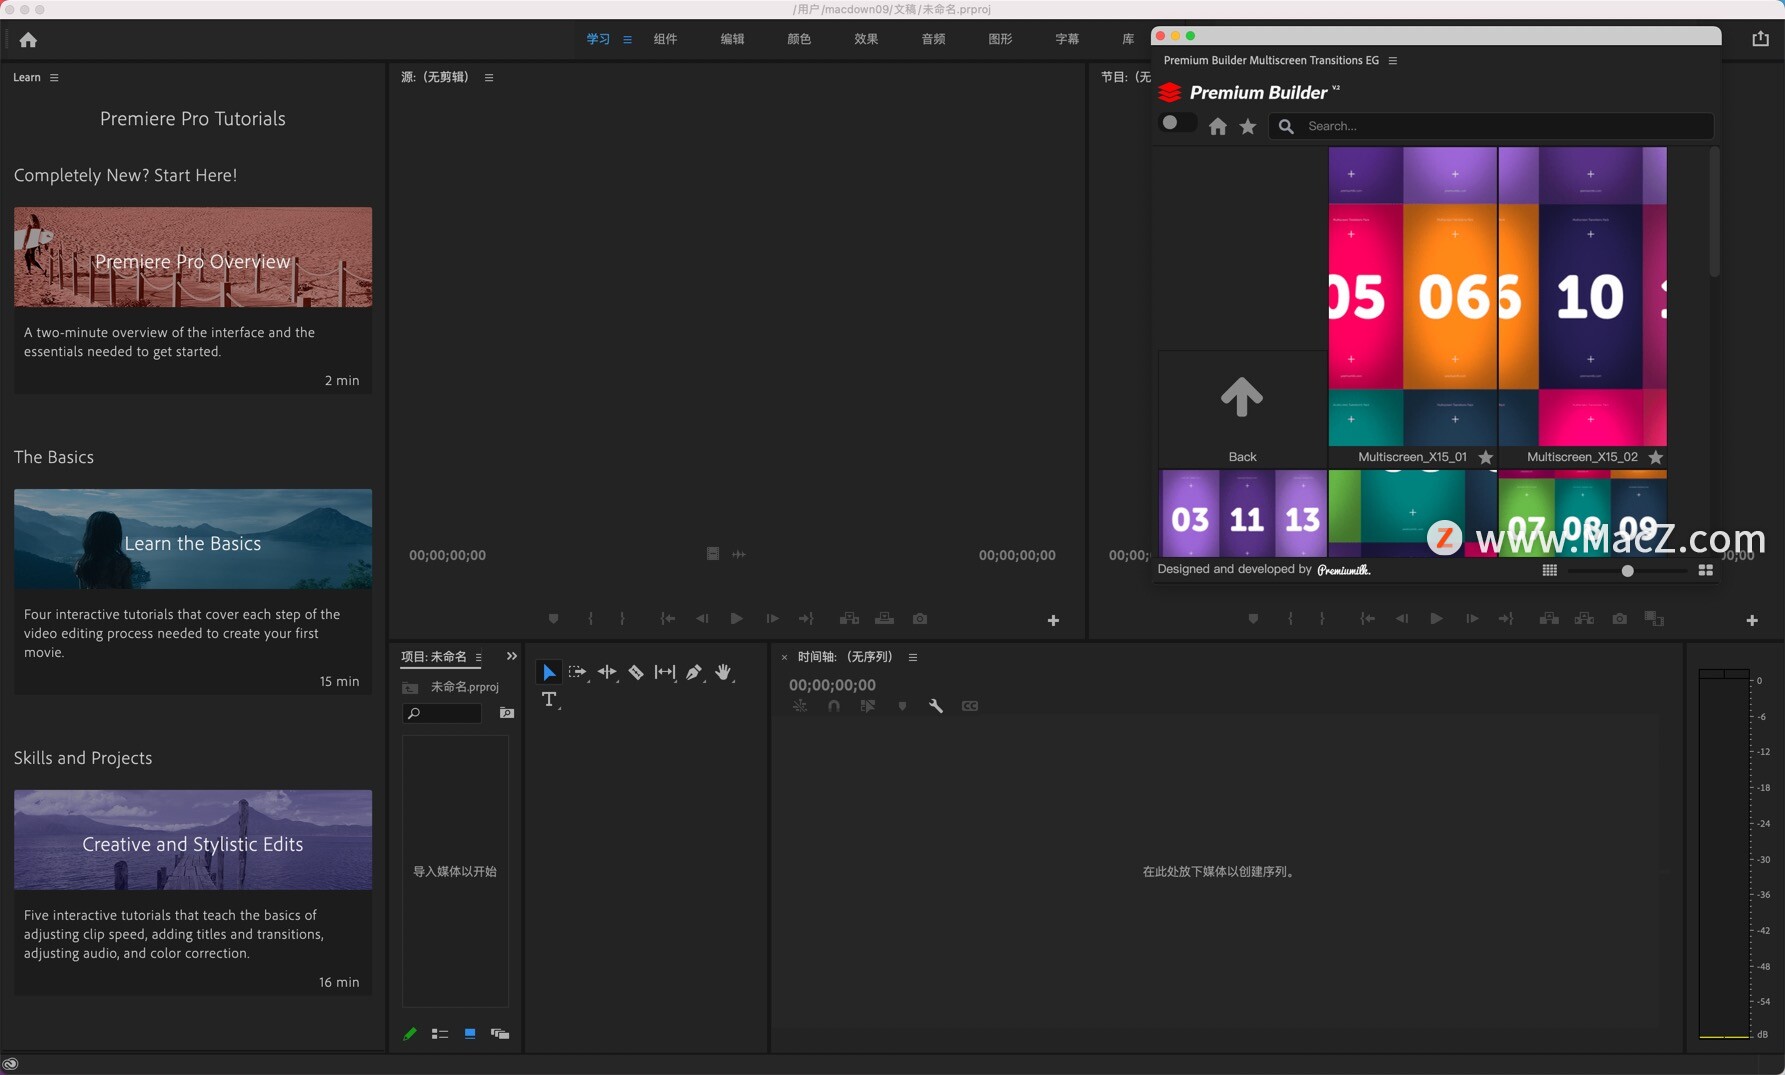
Task: Open Program monitor button editor plus
Action: [x=1752, y=621]
